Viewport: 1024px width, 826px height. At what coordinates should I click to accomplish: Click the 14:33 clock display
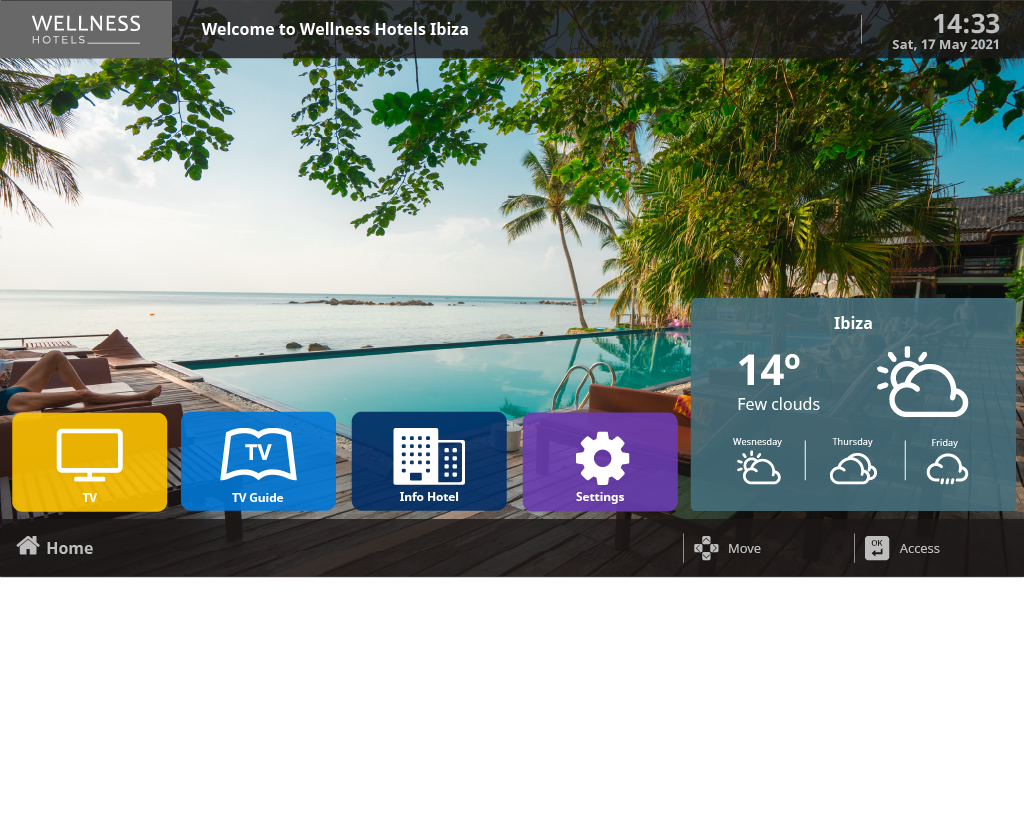965,23
